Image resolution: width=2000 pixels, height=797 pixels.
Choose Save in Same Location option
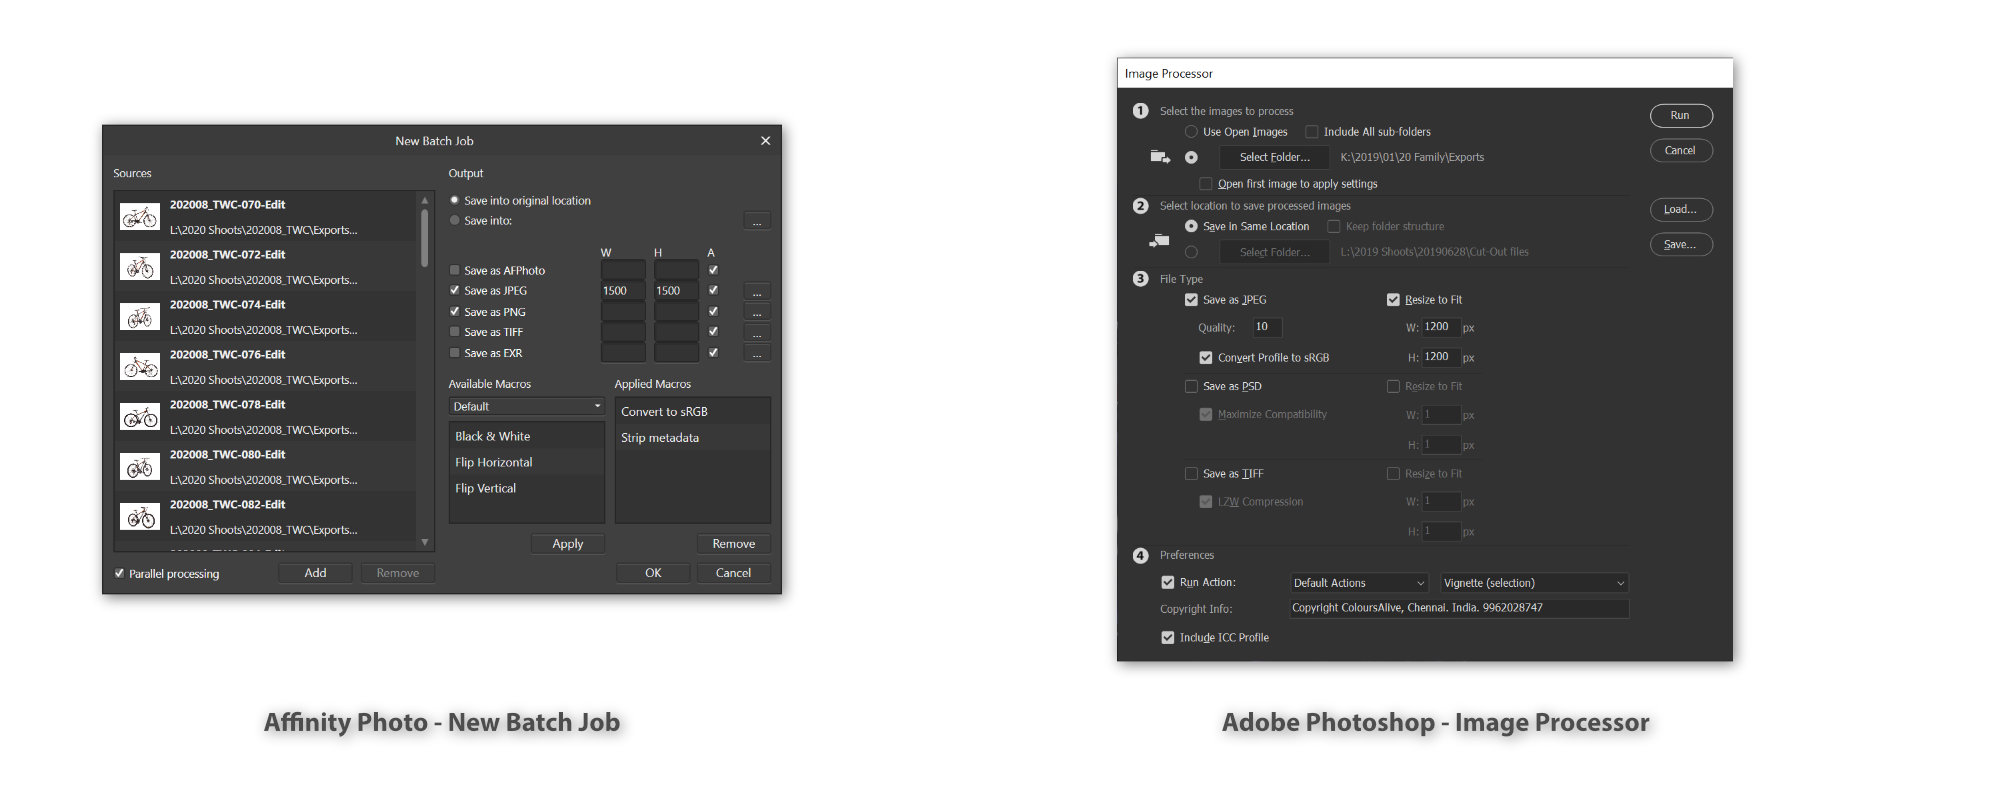pos(1191,227)
